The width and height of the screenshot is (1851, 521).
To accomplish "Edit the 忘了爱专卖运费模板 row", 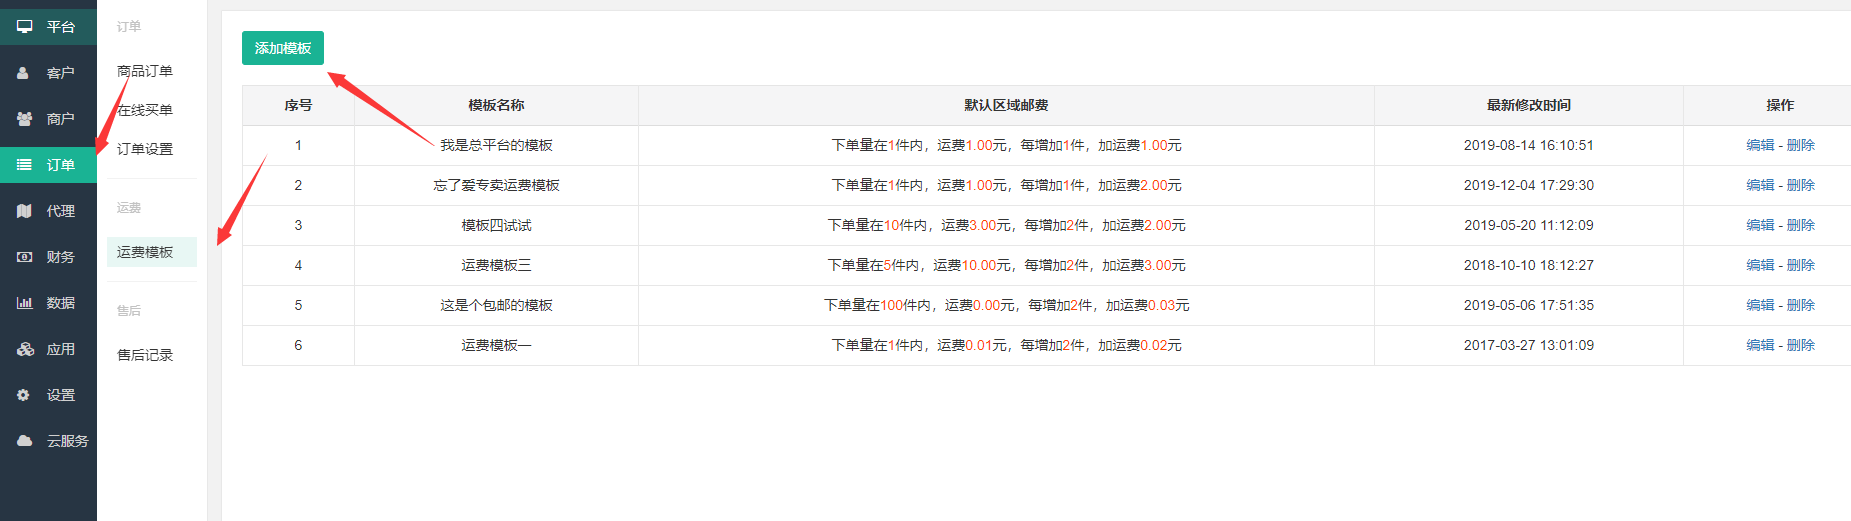I will click(x=1760, y=185).
